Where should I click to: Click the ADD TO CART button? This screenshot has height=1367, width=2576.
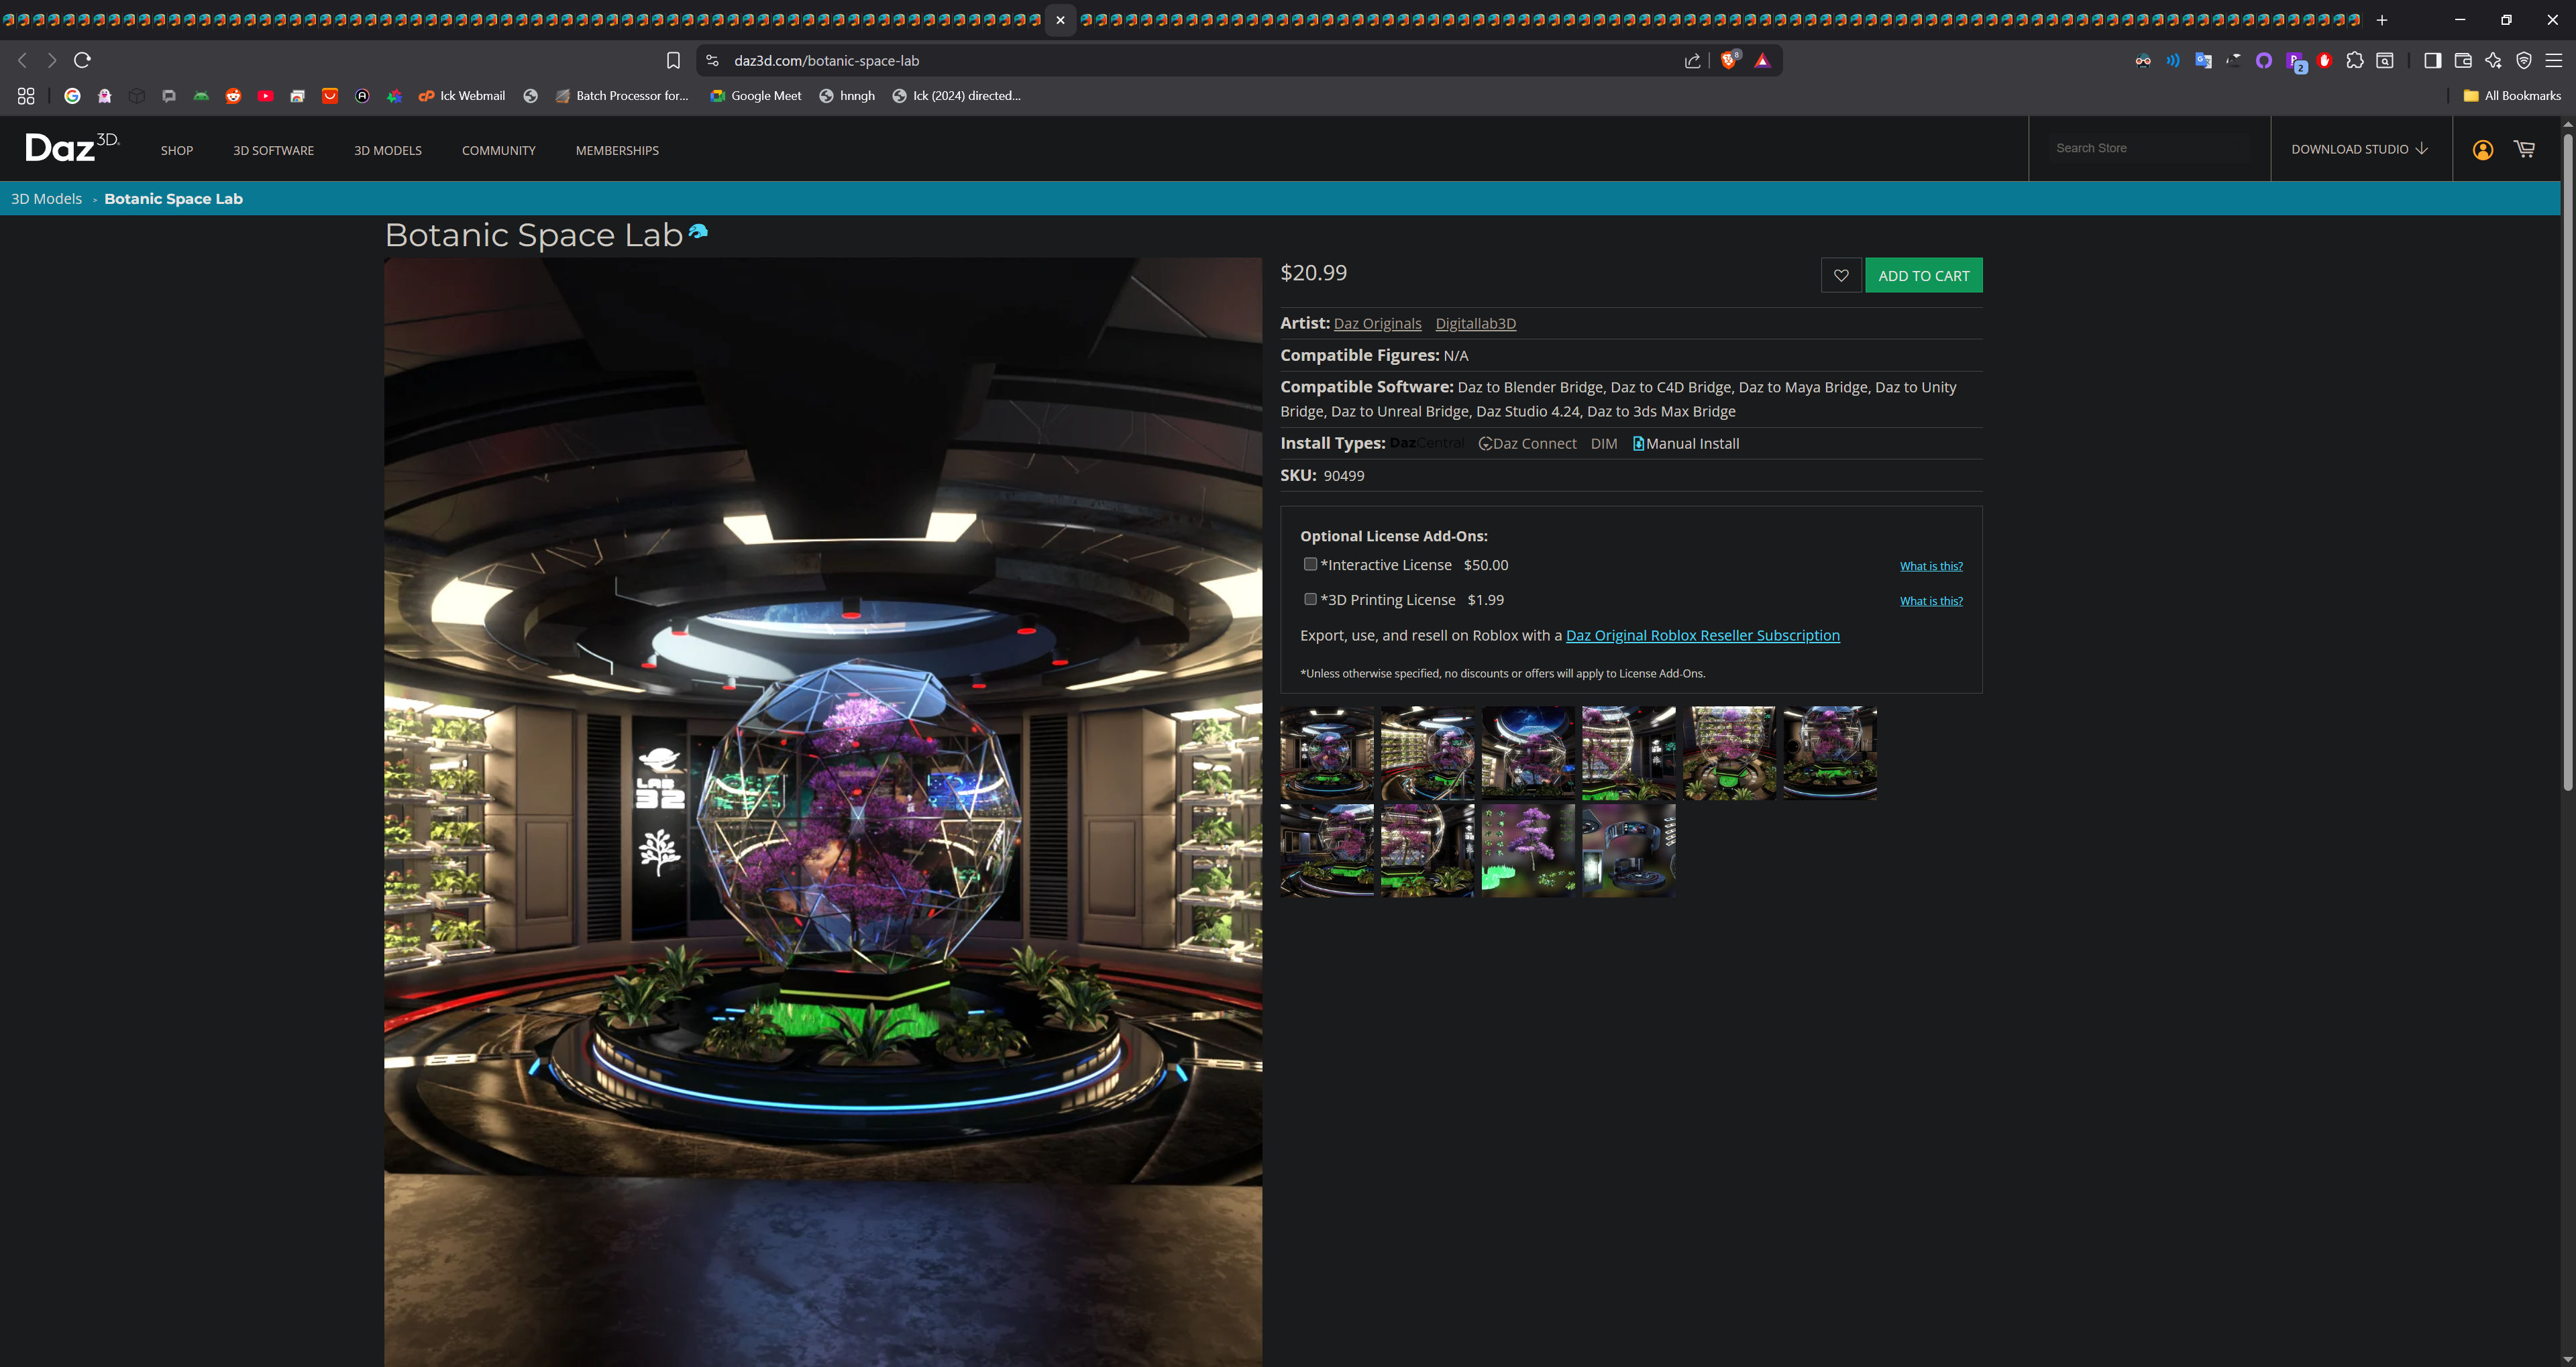1923,275
